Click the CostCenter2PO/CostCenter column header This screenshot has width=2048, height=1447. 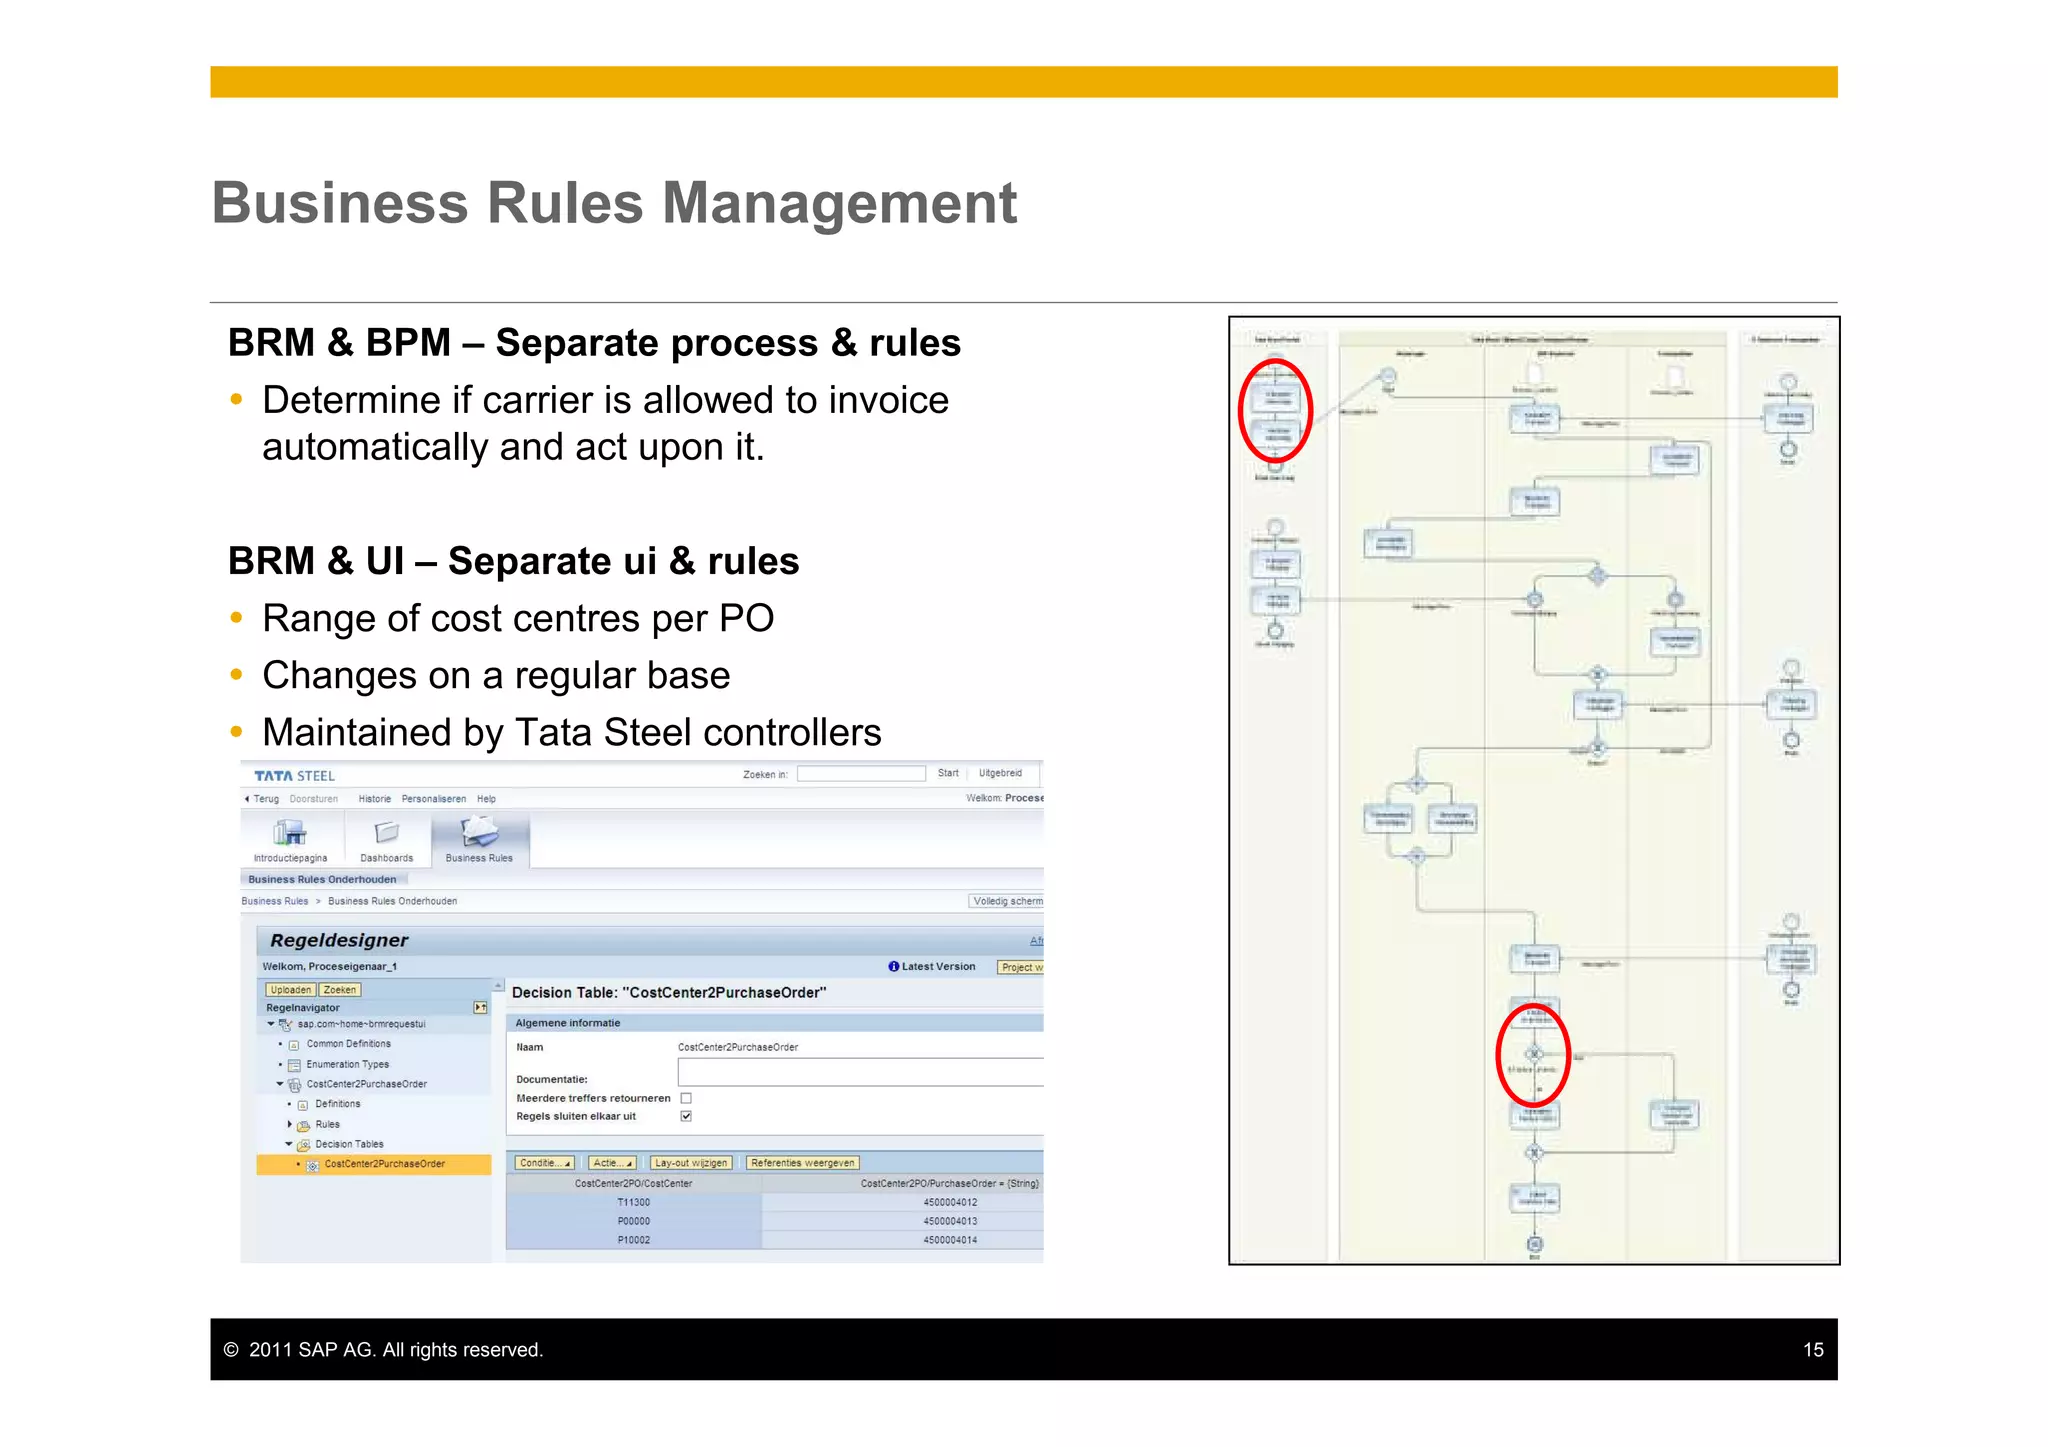pos(634,1184)
